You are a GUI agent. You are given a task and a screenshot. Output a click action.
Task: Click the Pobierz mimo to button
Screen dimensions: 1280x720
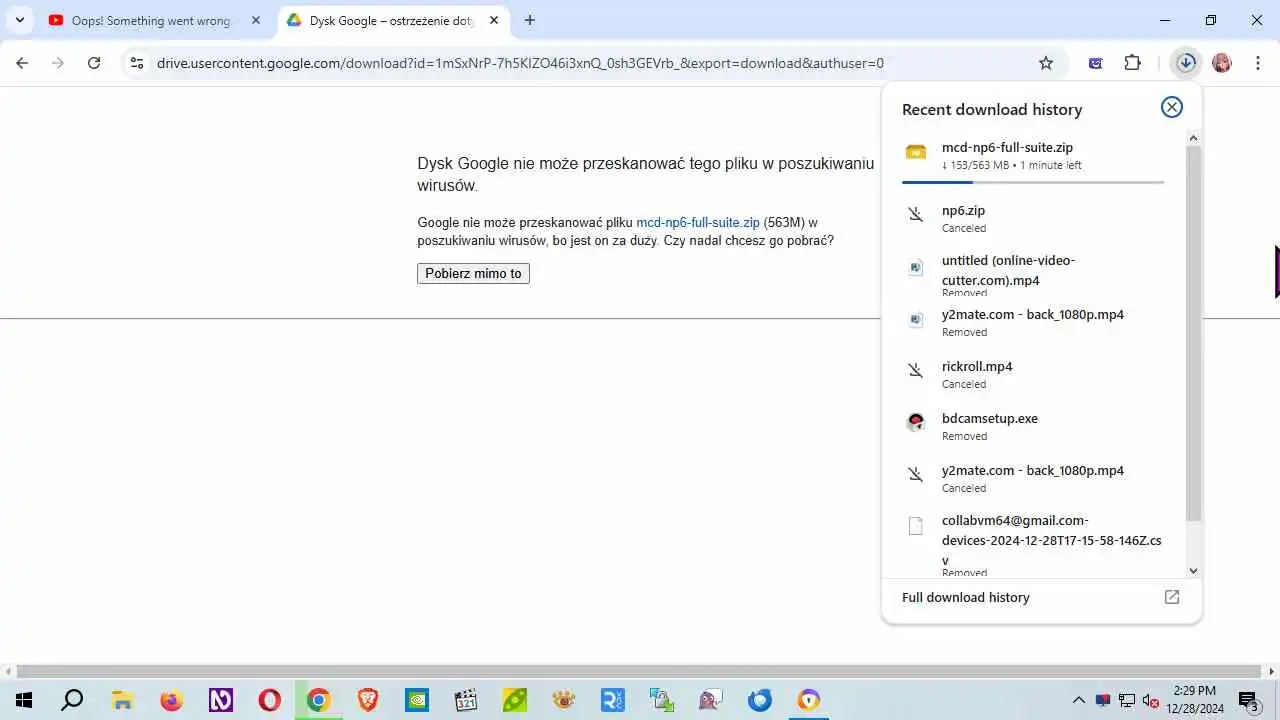(x=473, y=273)
